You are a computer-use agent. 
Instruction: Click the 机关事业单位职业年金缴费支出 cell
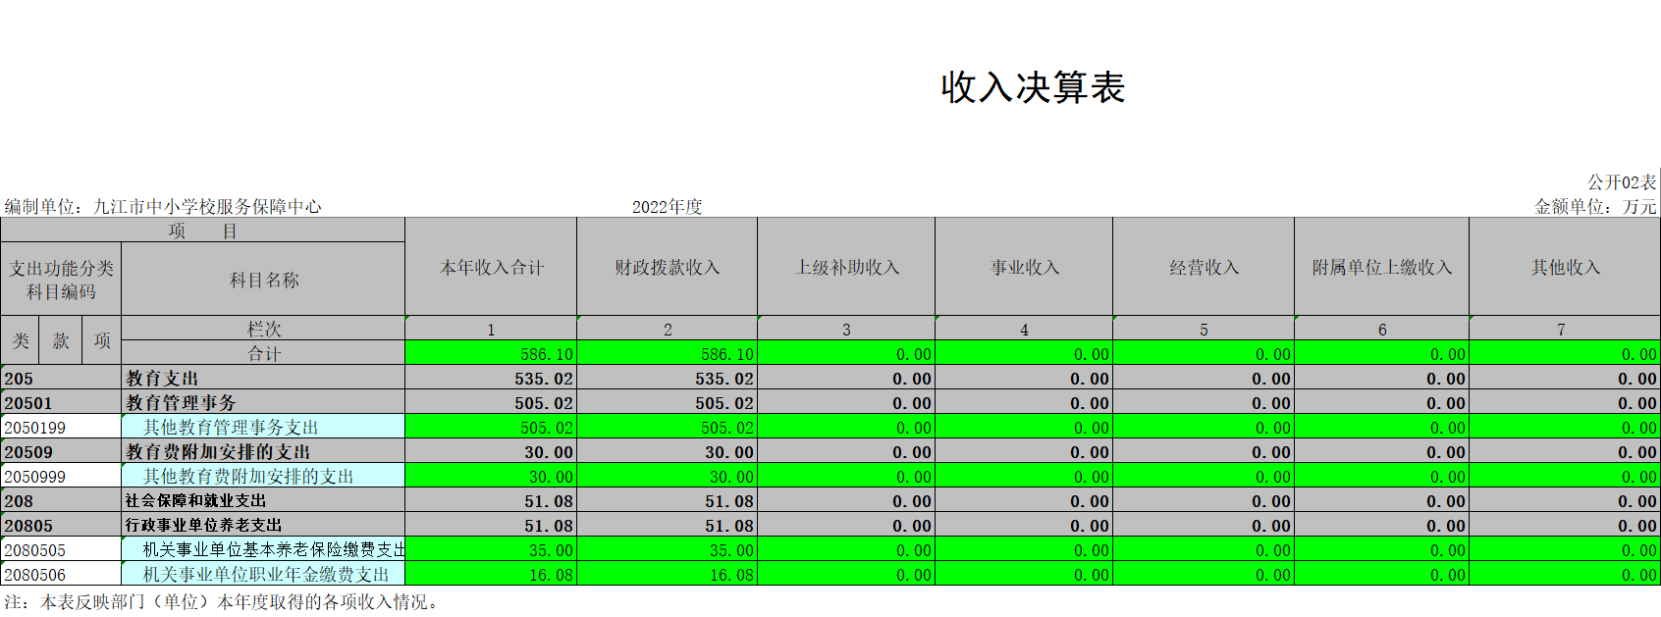265,575
